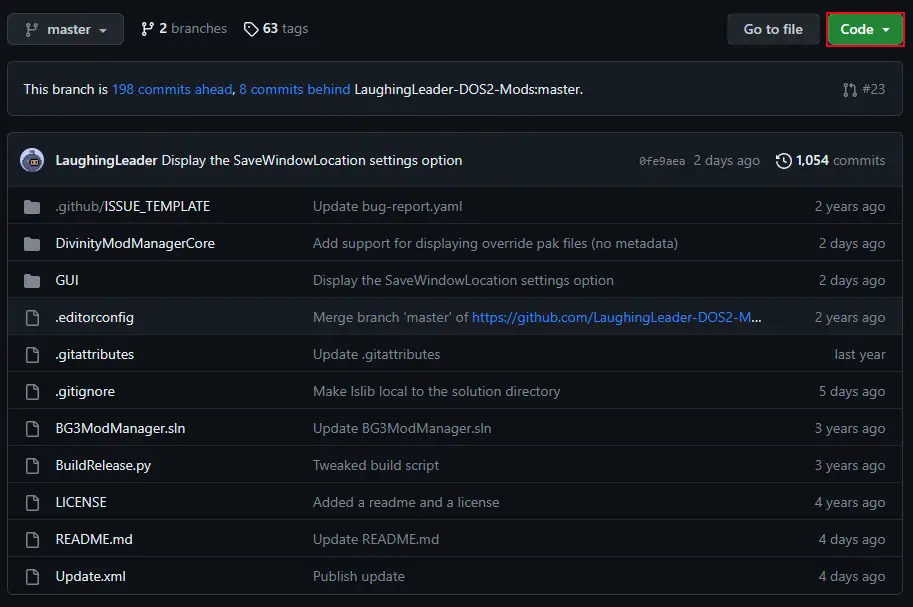Viewport: 913px width, 607px height.
Task: Open the master branch dropdown
Action: [65, 29]
